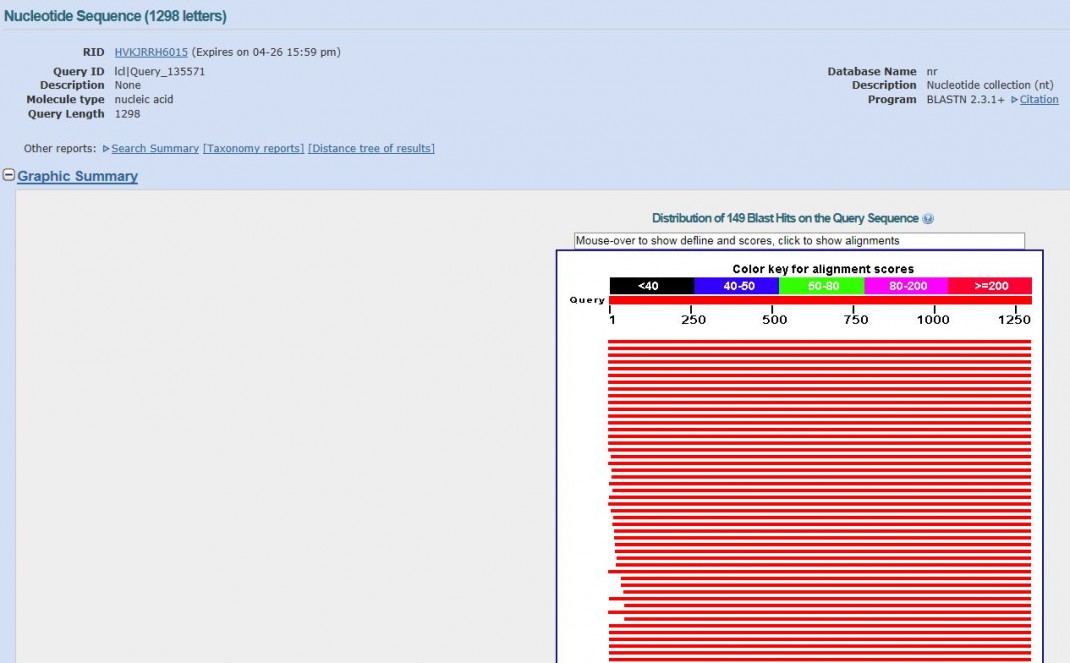Collapse the Graphic Summary section with minus icon
This screenshot has height=663, width=1070.
[9, 176]
